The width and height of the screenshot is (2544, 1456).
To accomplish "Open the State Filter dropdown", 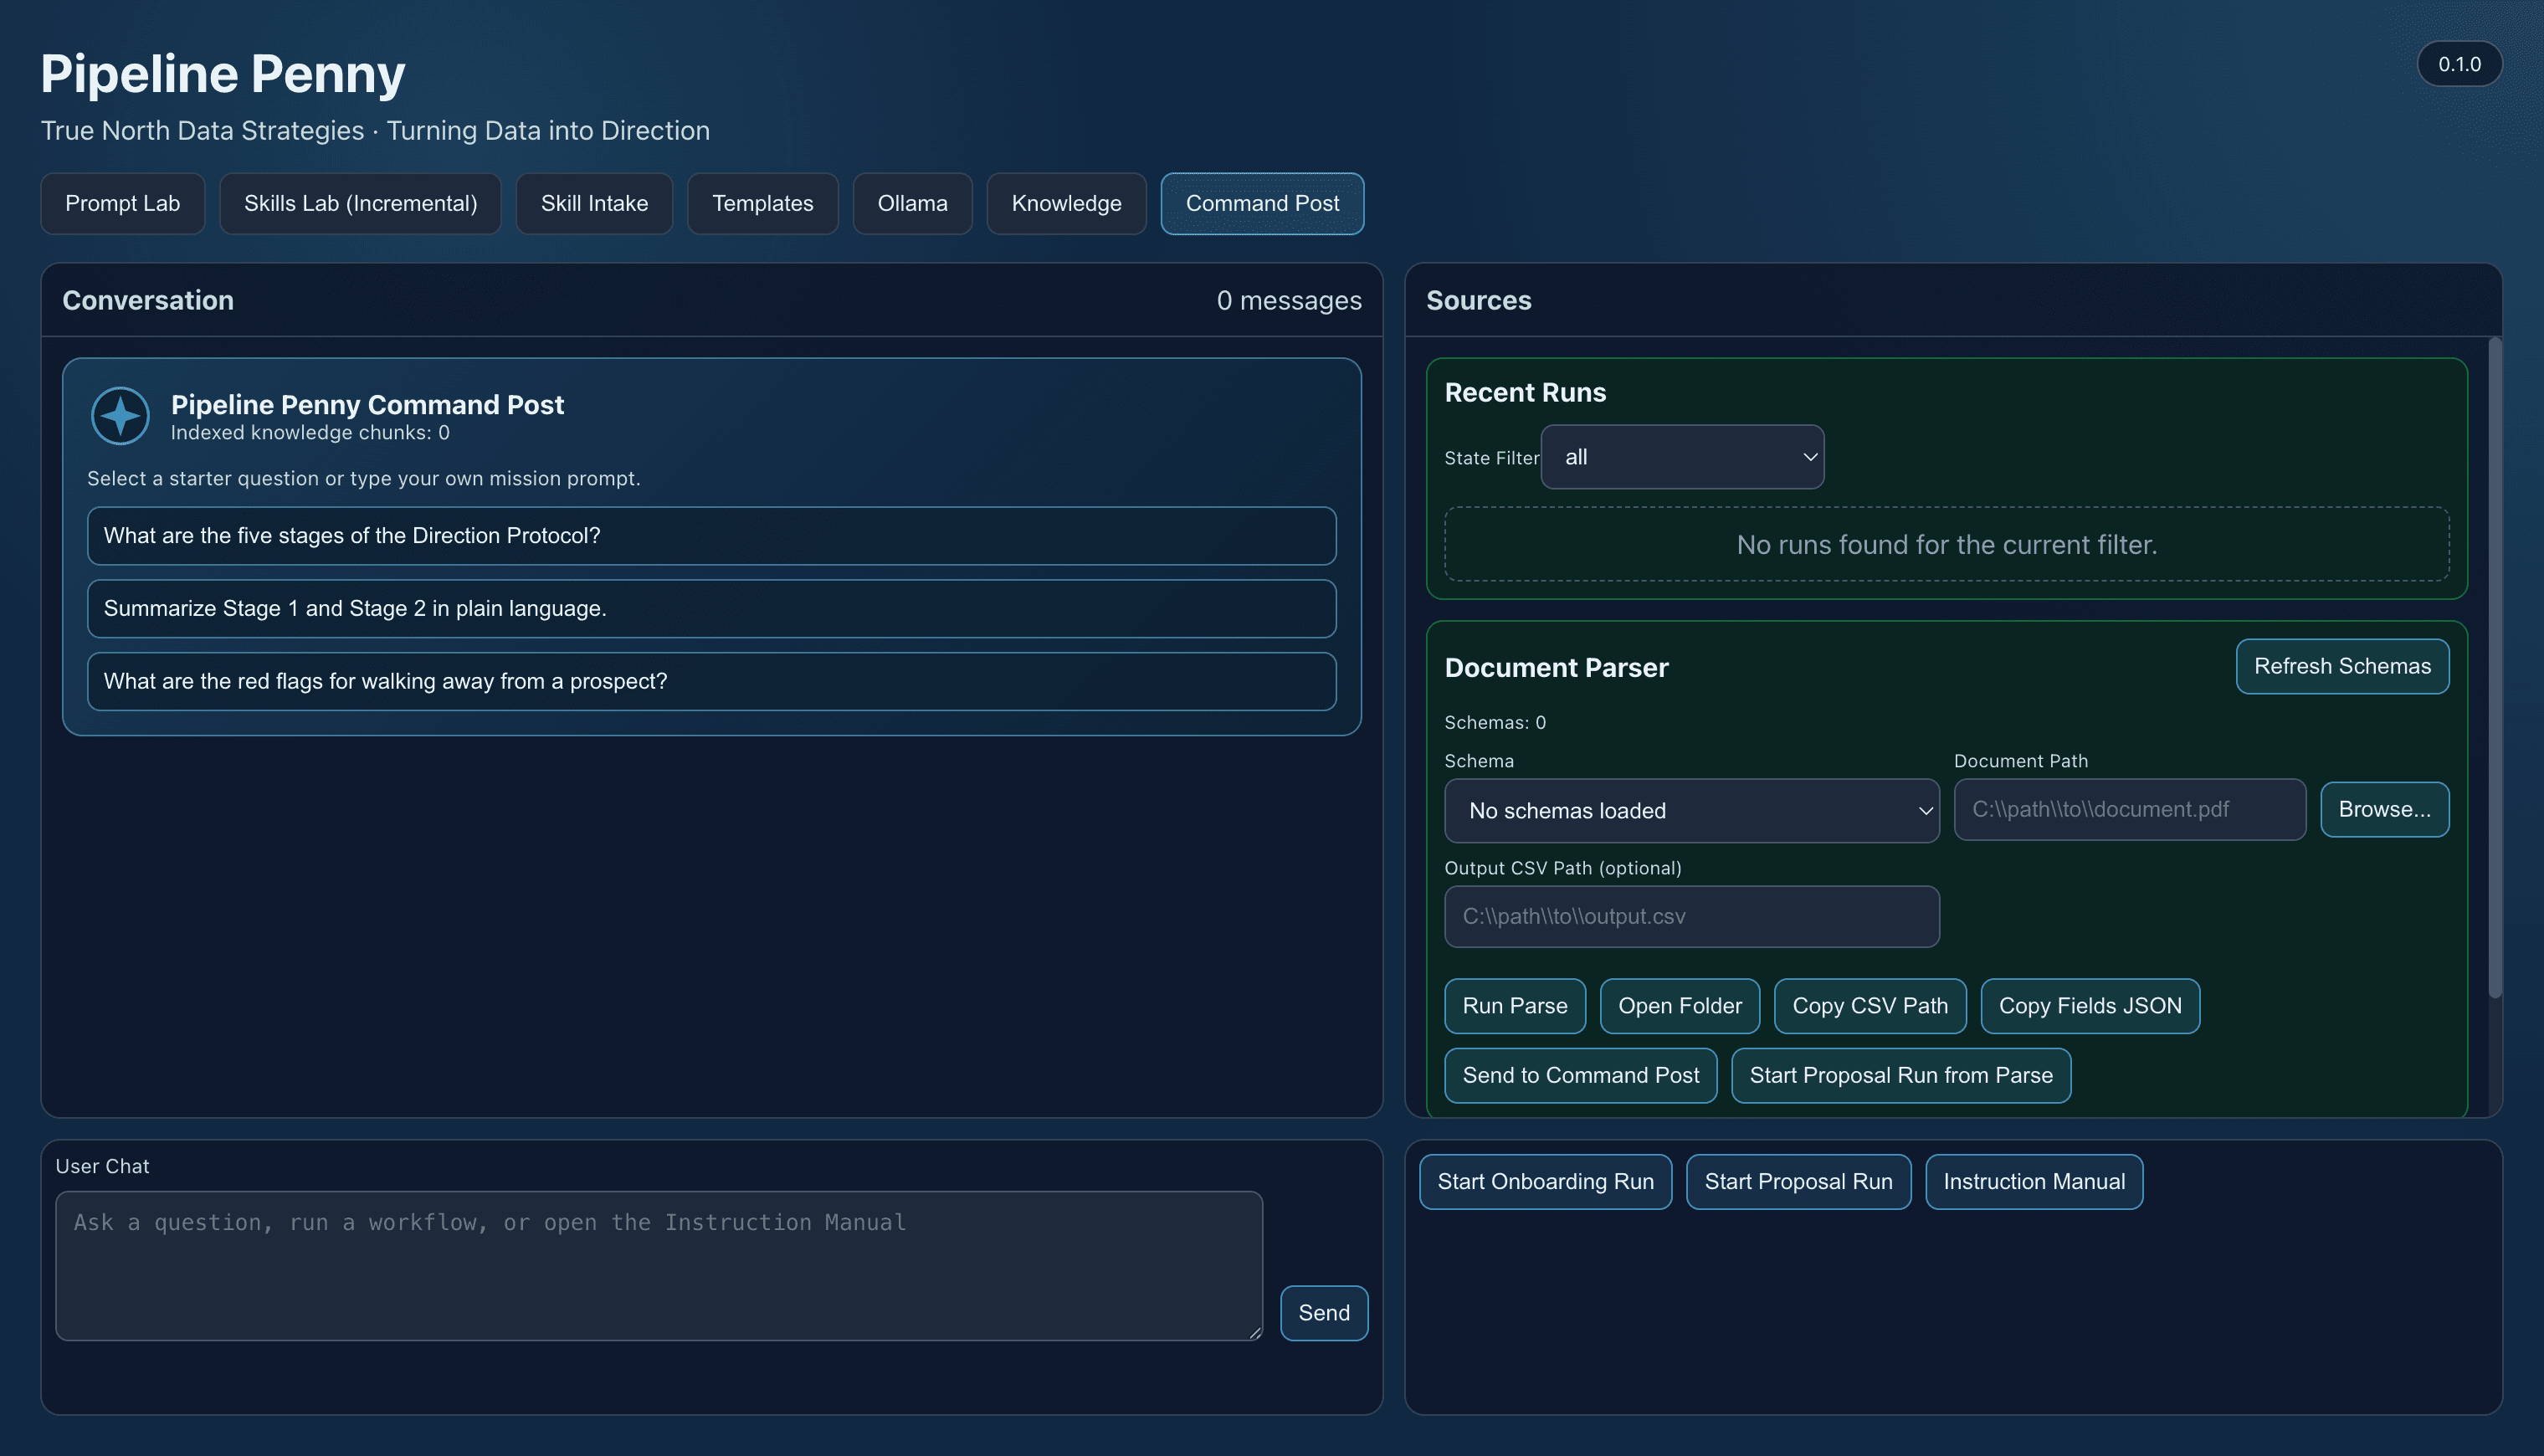I will tap(1682, 456).
